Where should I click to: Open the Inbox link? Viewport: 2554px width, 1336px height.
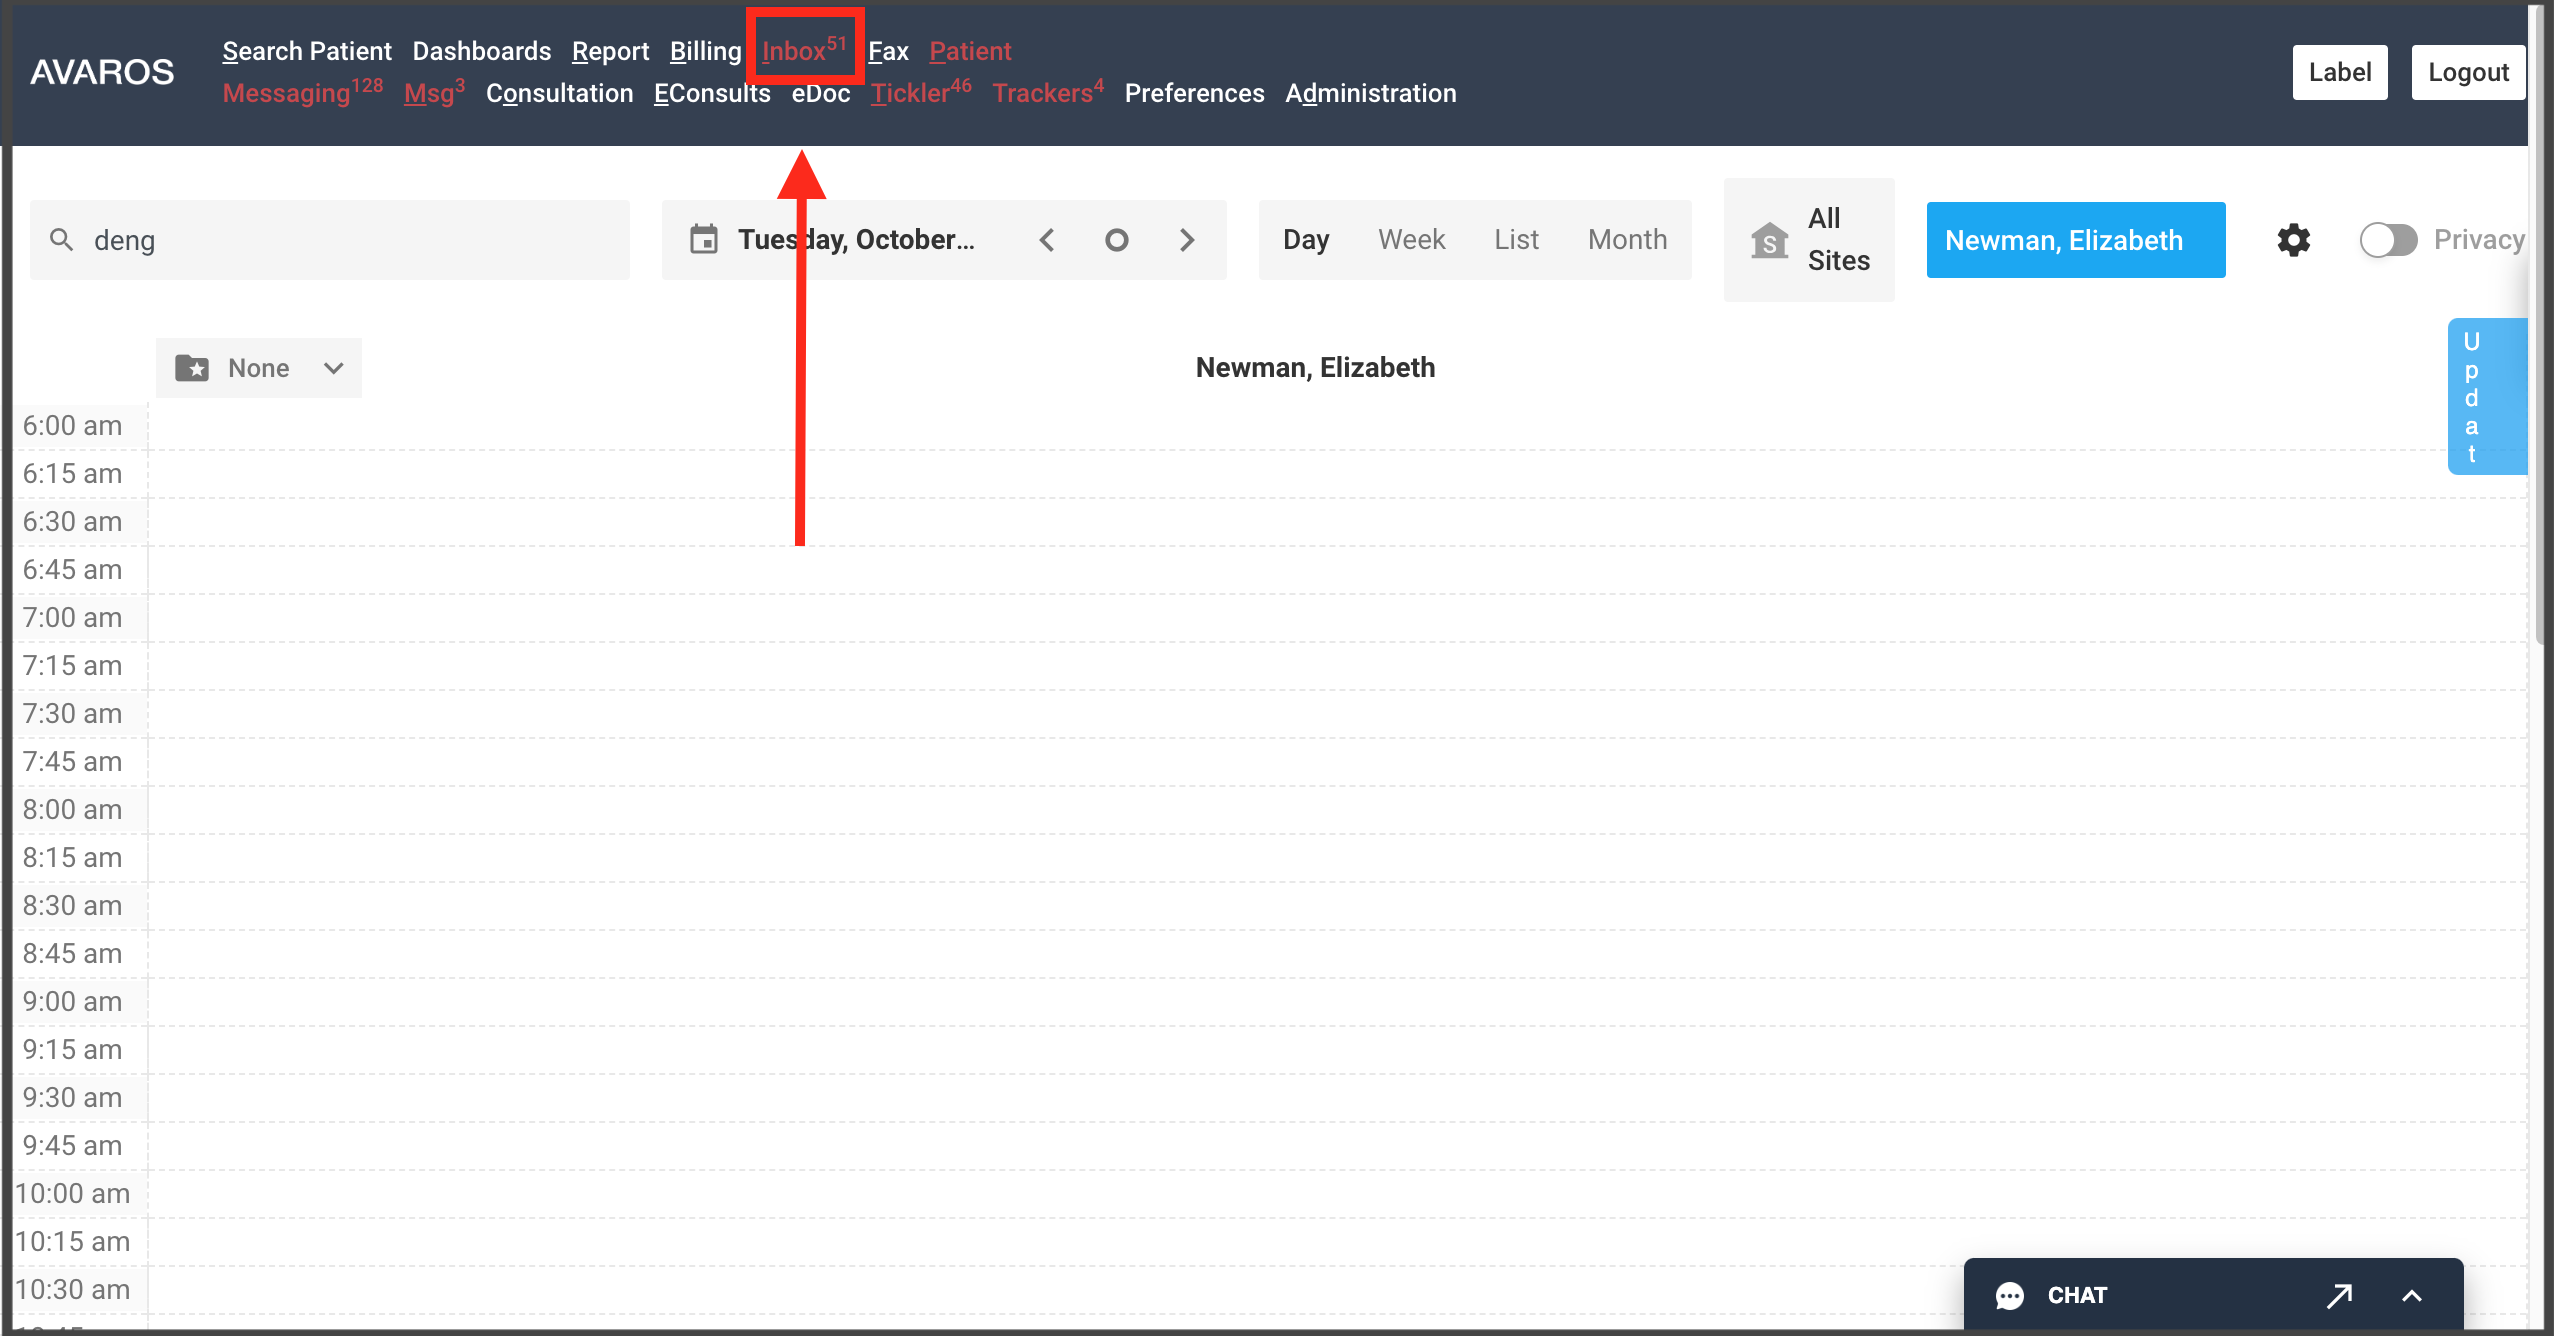point(804,49)
